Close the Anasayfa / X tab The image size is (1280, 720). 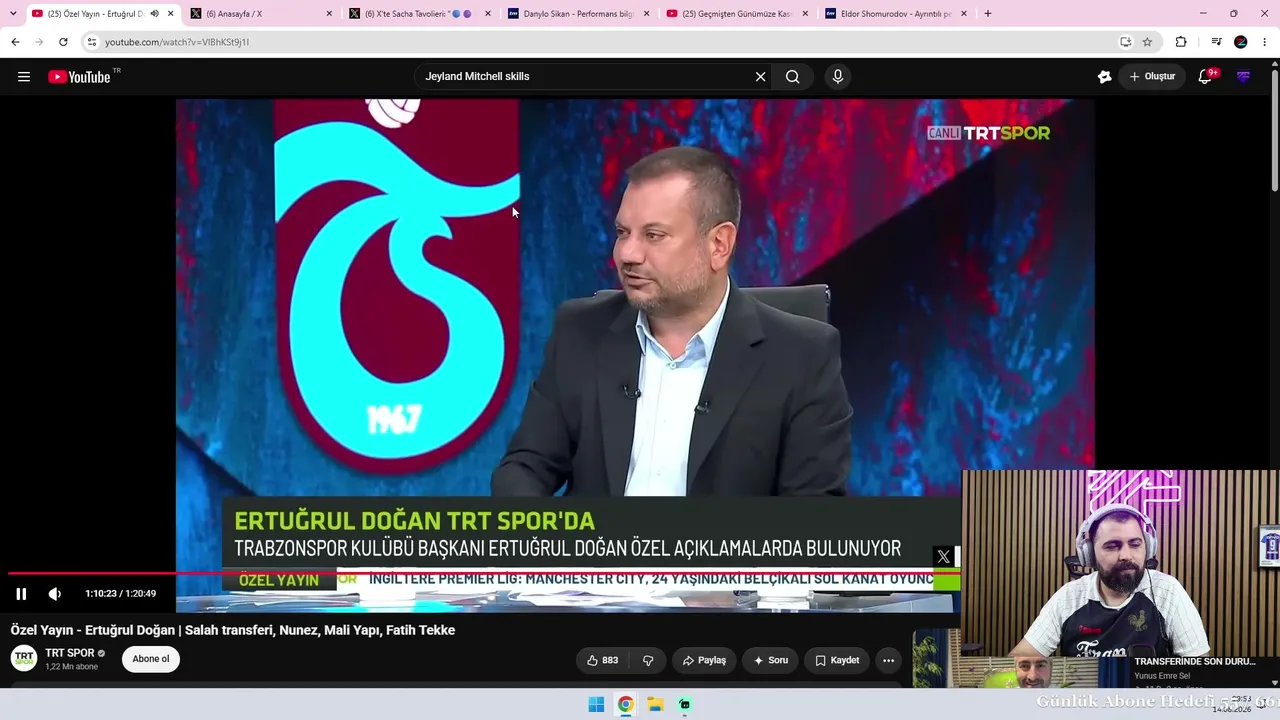[329, 14]
